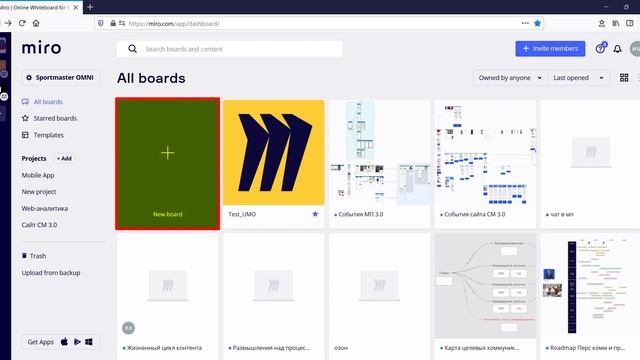Click the bookmark star in address bar

538,23
